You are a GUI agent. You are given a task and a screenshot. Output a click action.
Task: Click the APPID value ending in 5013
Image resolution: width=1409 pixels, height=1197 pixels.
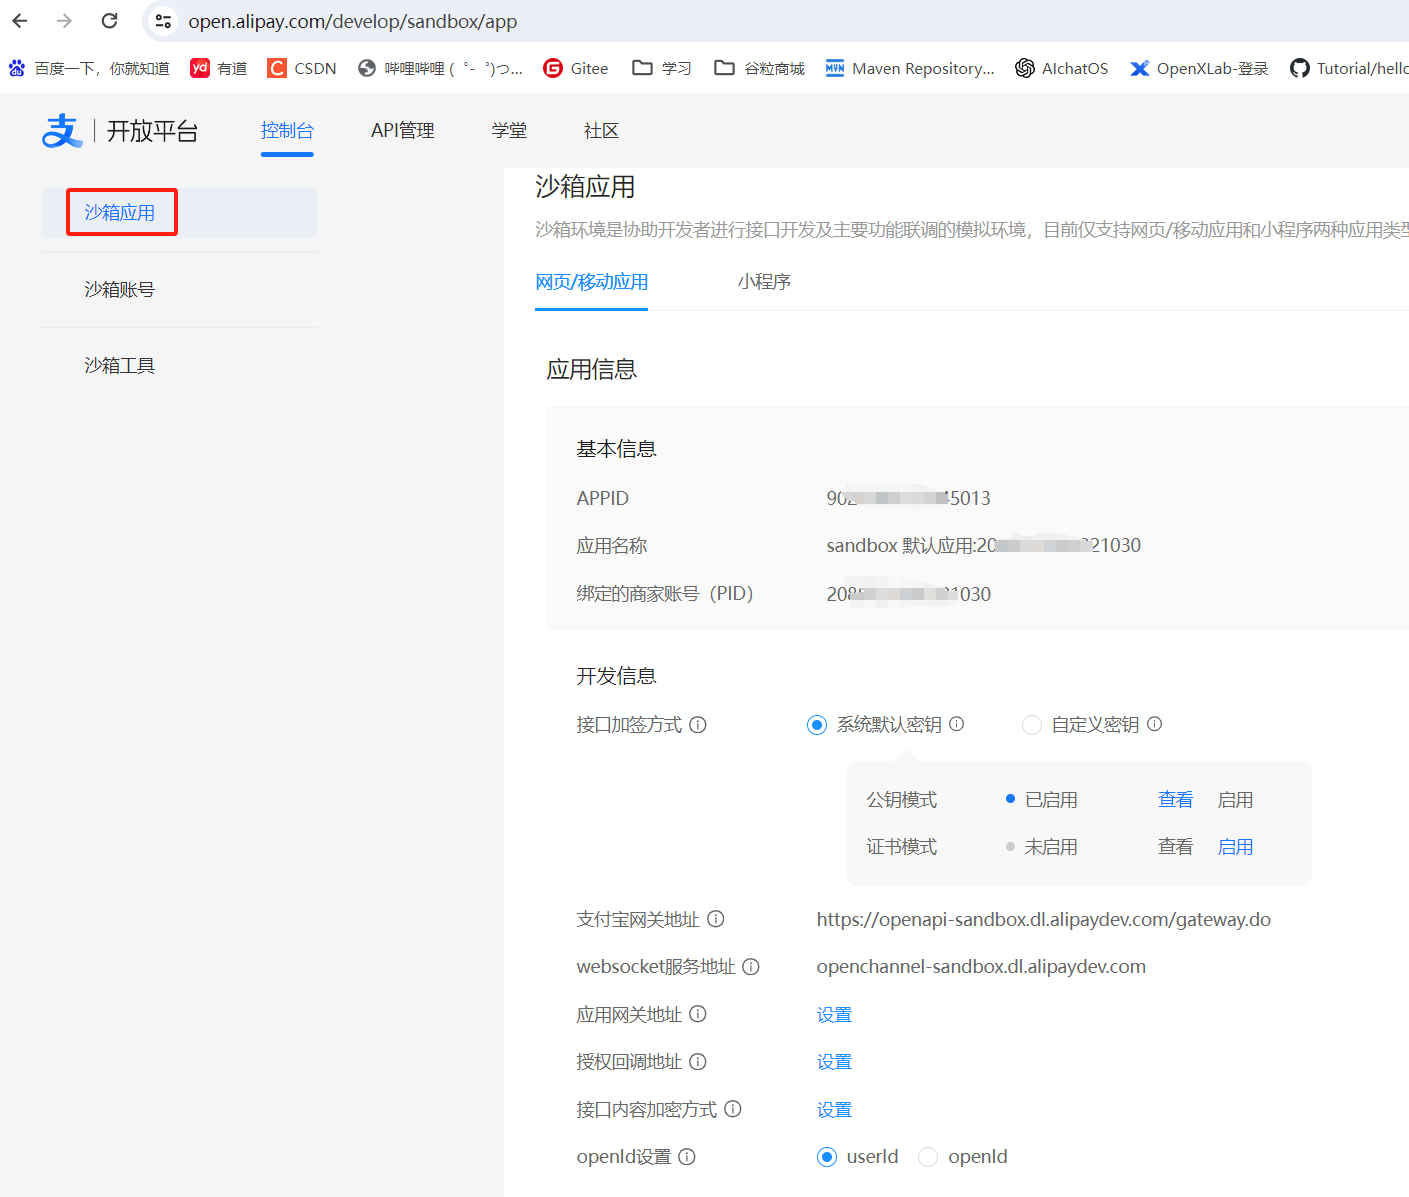[x=908, y=498]
